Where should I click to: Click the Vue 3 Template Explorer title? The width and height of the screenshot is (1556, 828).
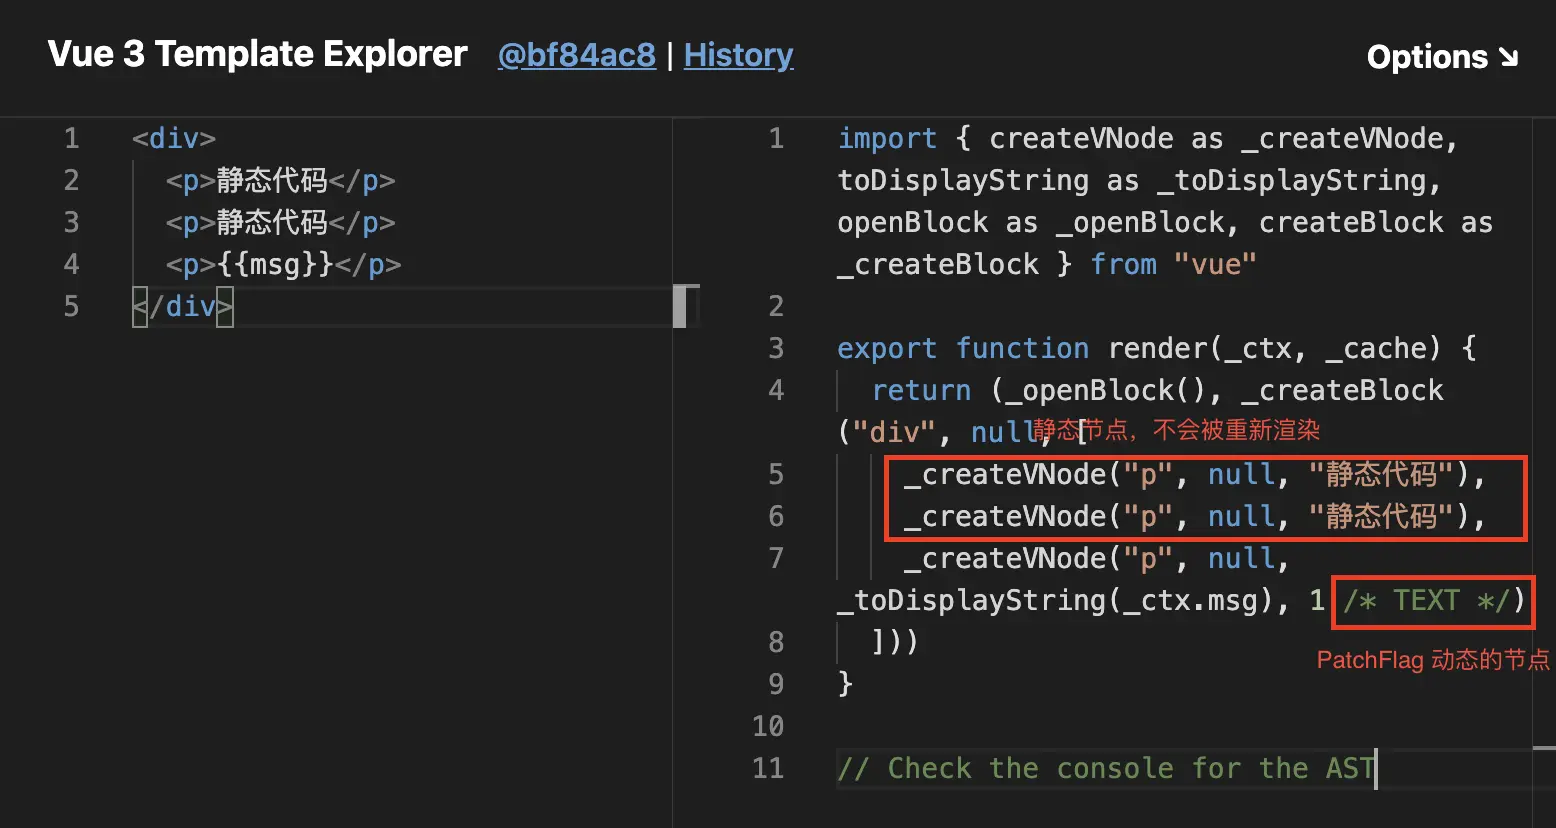click(x=257, y=54)
